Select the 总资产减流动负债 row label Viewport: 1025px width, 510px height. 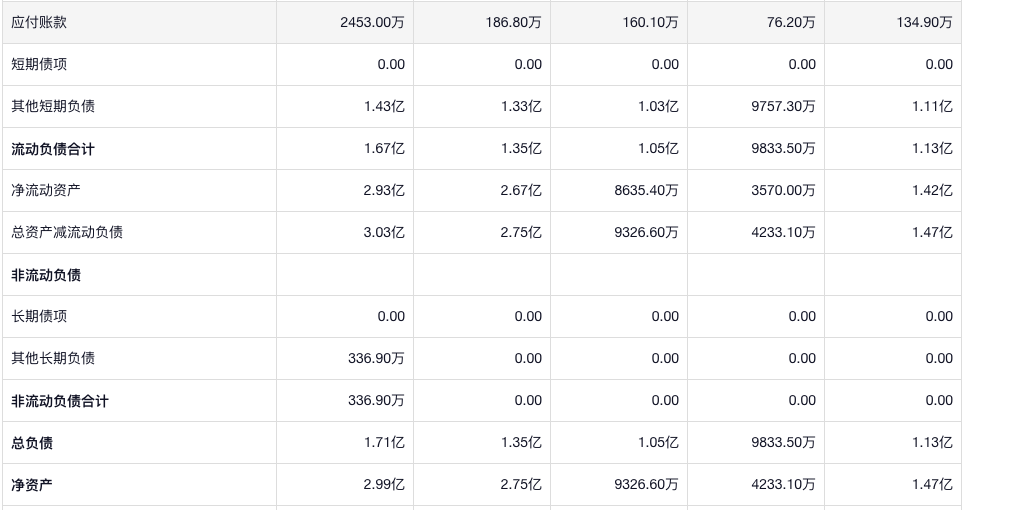(x=67, y=232)
